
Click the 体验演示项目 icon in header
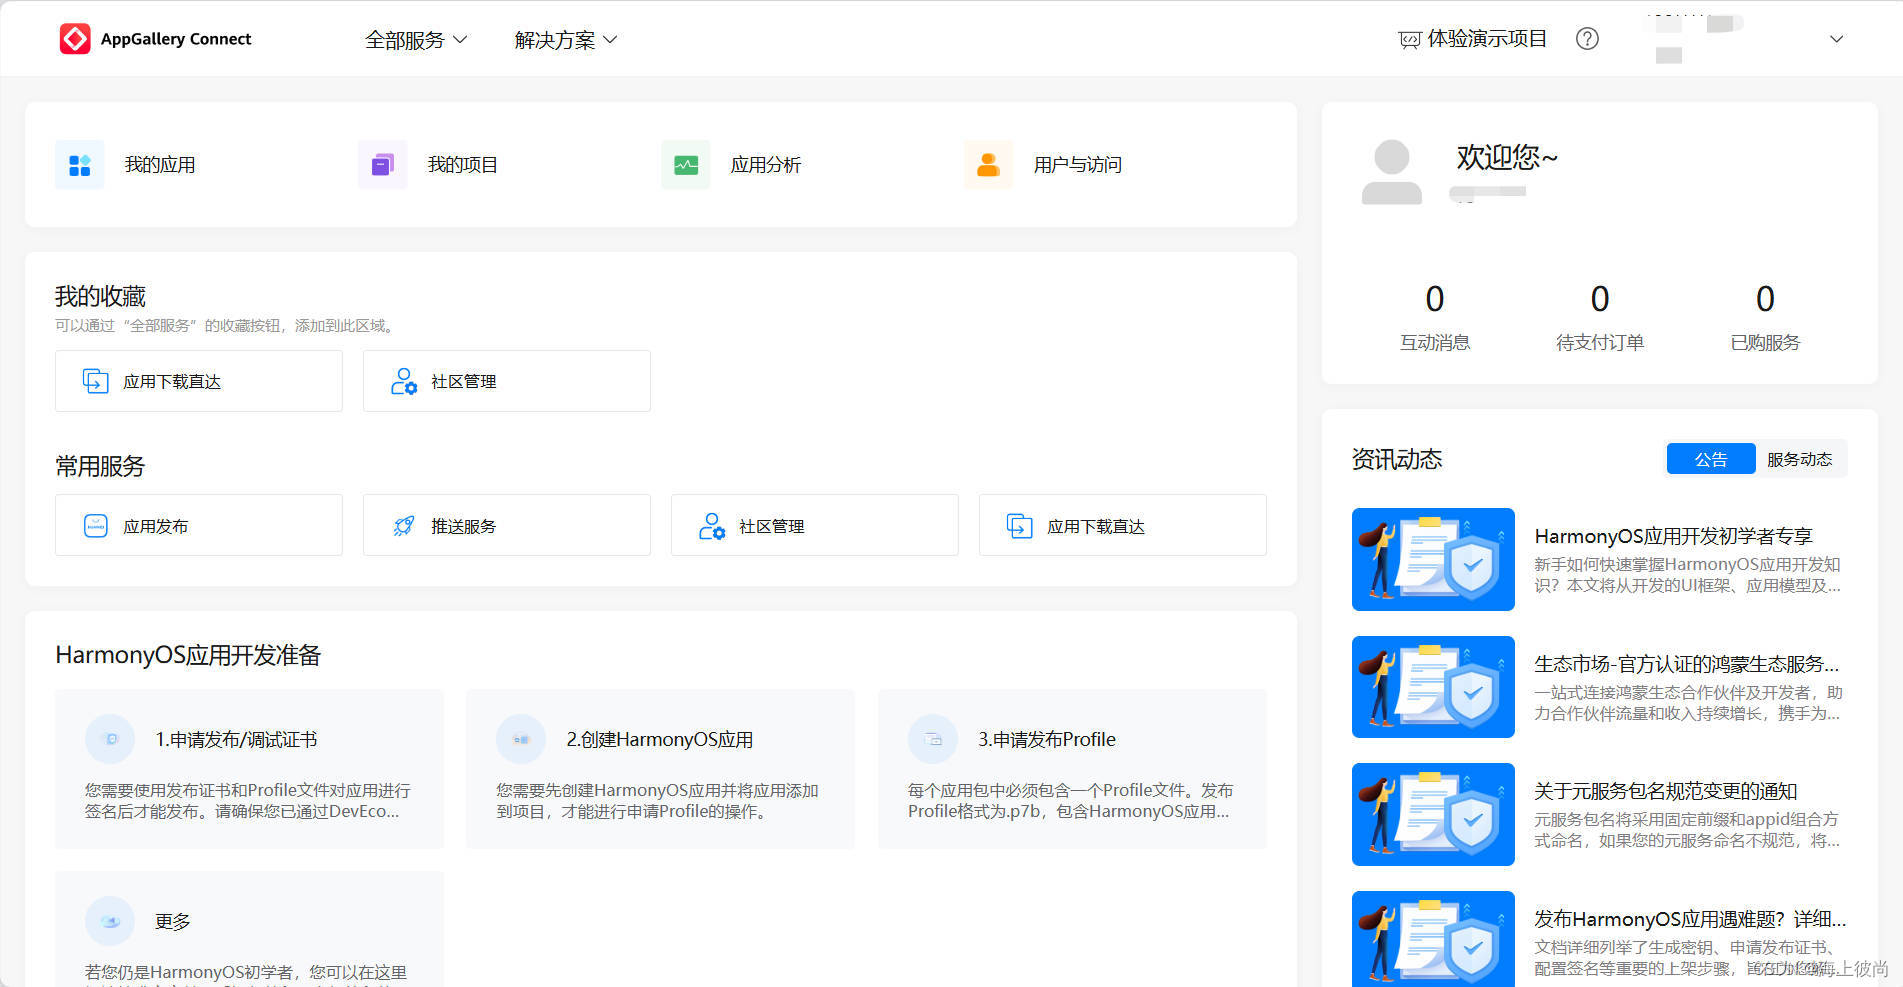click(x=1410, y=40)
